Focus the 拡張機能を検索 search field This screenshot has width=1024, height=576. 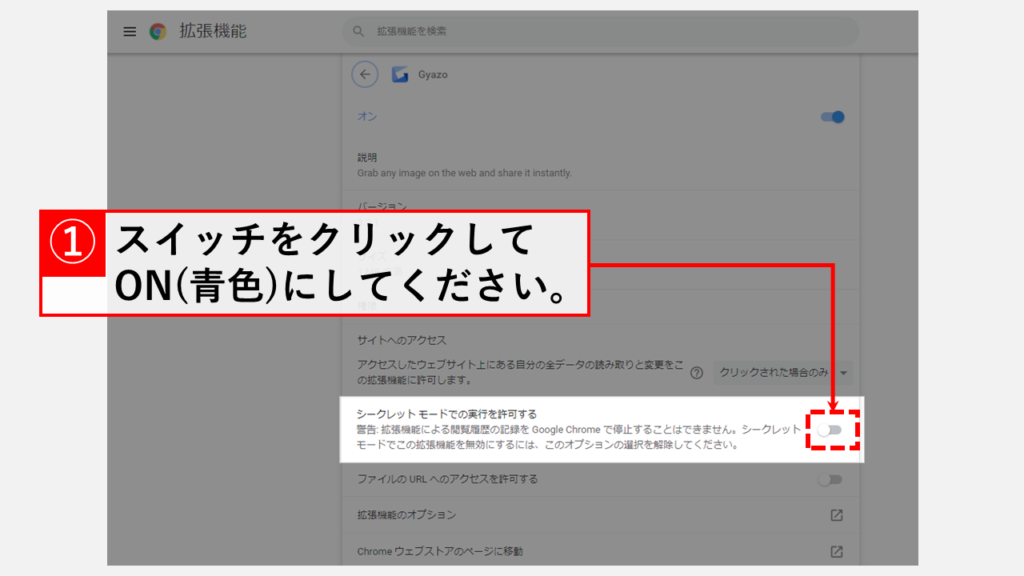click(600, 31)
